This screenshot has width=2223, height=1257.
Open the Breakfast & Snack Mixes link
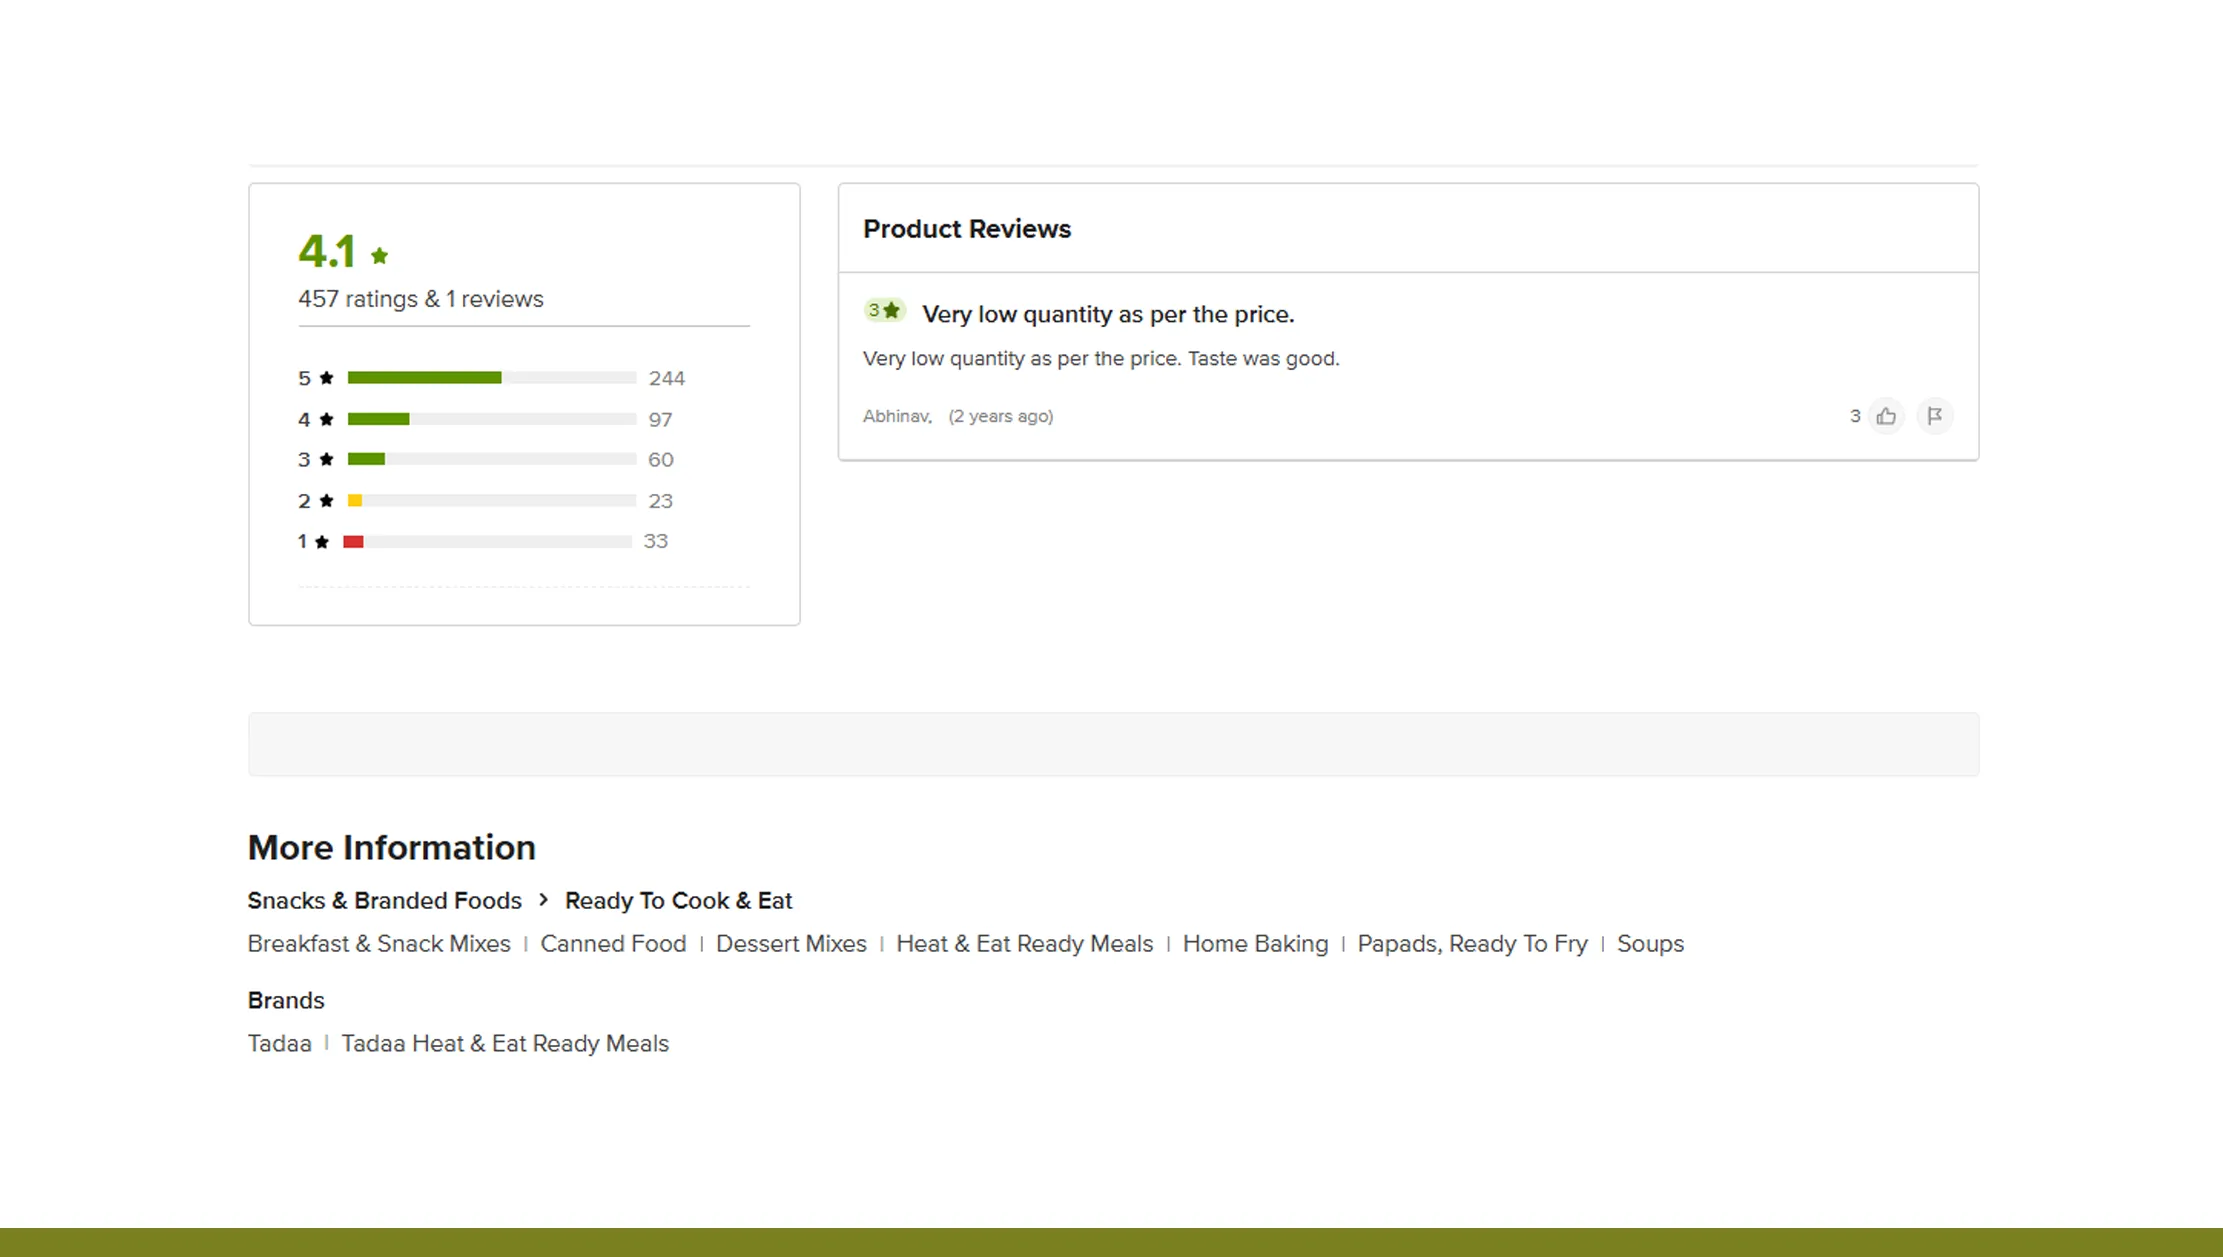pyautogui.click(x=379, y=943)
